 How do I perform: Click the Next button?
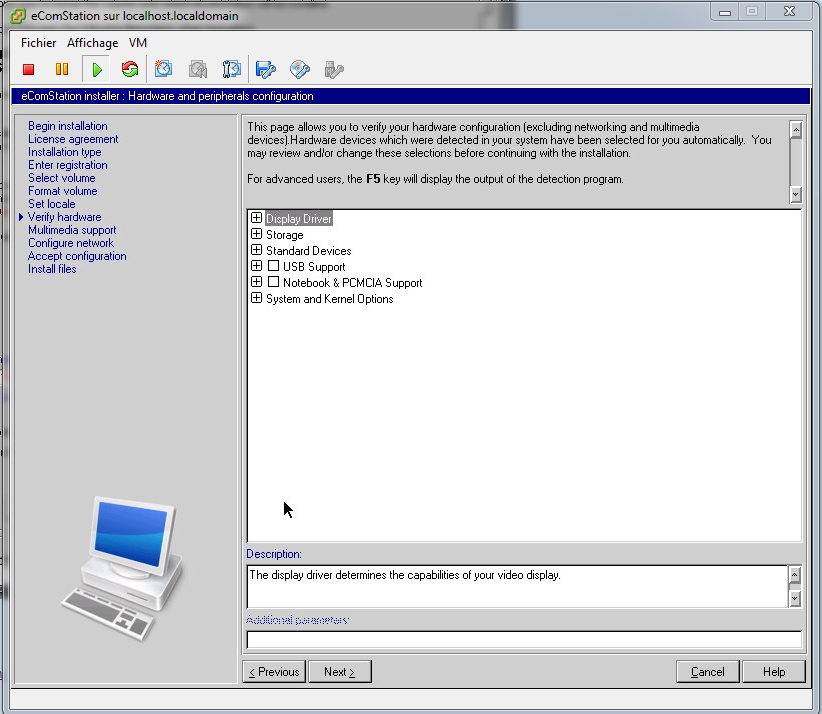coord(339,672)
